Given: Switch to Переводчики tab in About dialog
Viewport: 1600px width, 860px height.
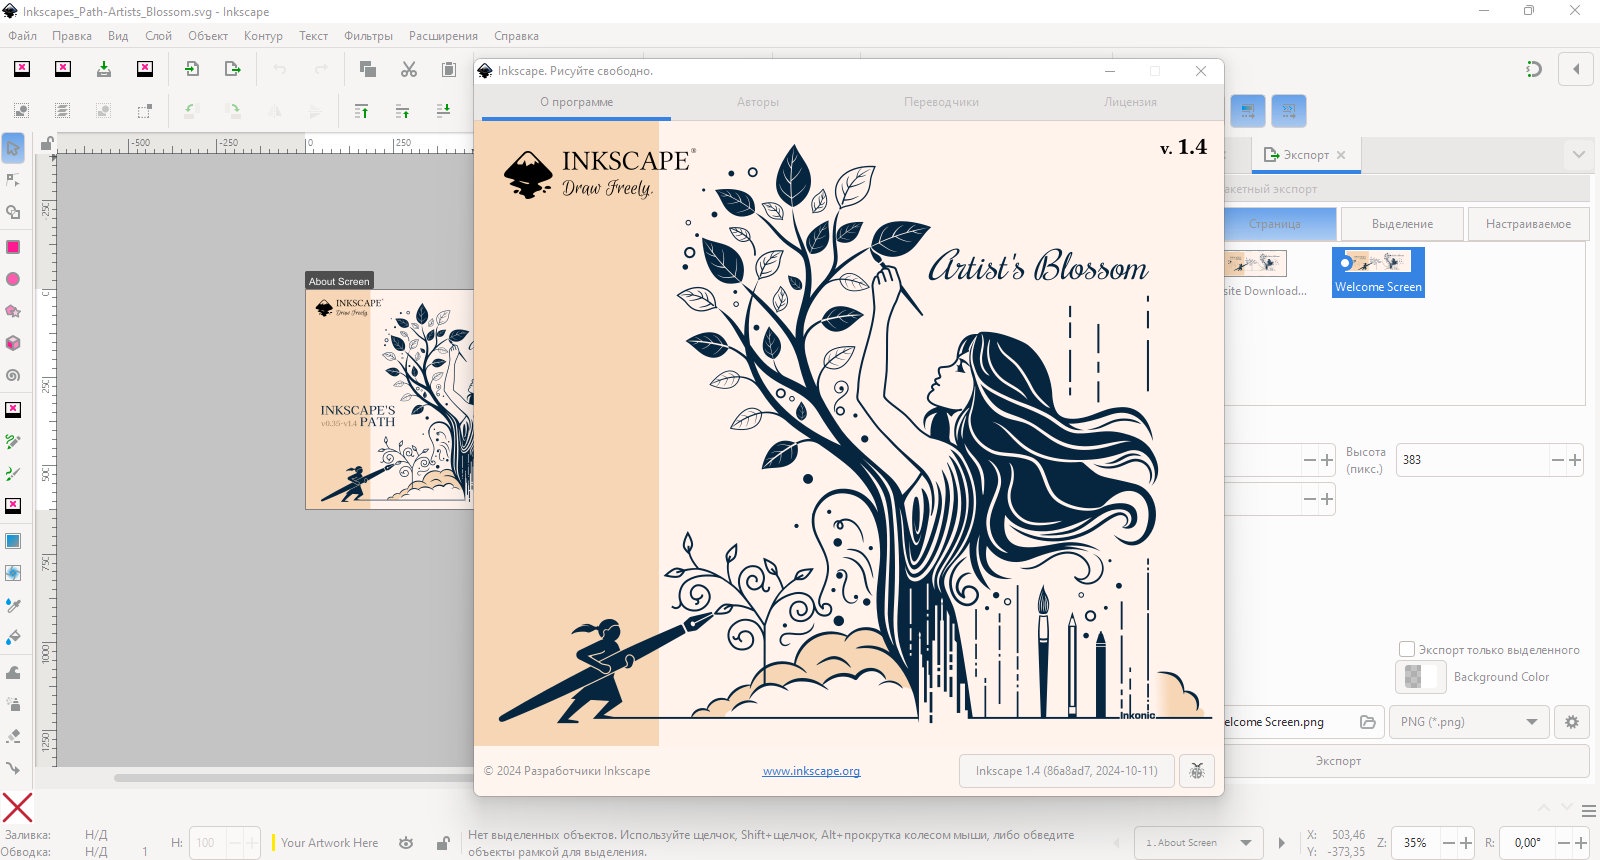Looking at the screenshot, I should click(x=941, y=102).
